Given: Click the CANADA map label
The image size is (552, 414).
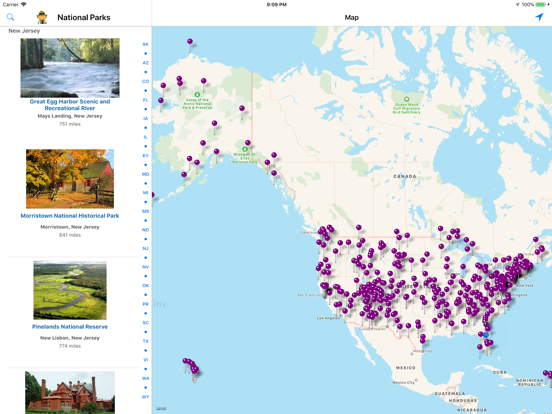Looking at the screenshot, I should [x=405, y=176].
